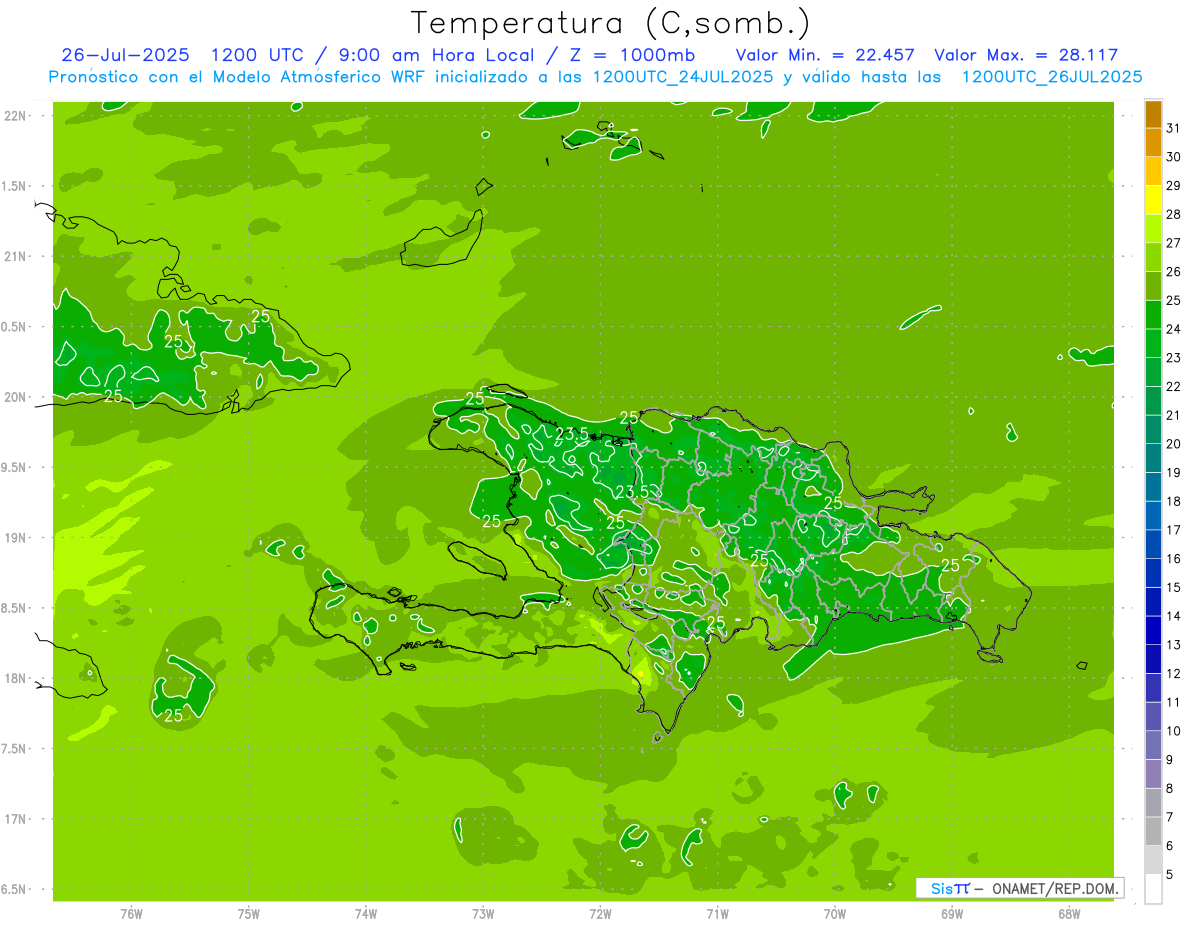Click the color scale value 8
Screen dimensions: 1200x927
(x=1170, y=788)
